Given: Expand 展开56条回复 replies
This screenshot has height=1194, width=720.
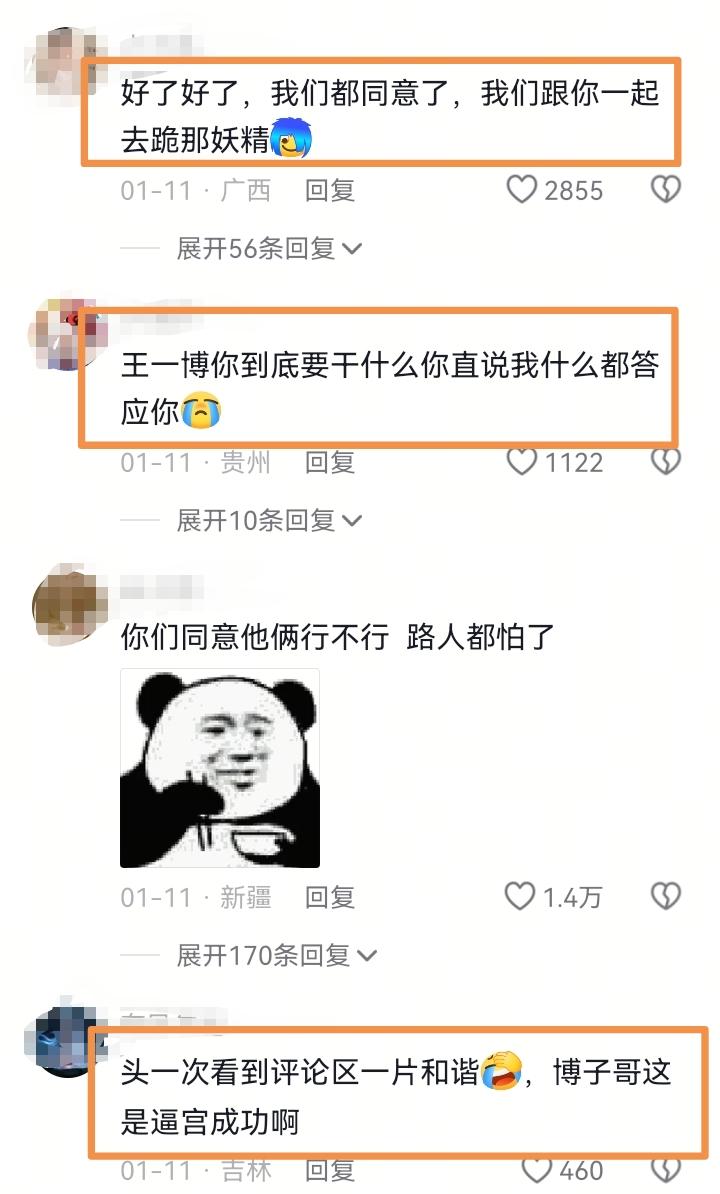Looking at the screenshot, I should point(269,248).
